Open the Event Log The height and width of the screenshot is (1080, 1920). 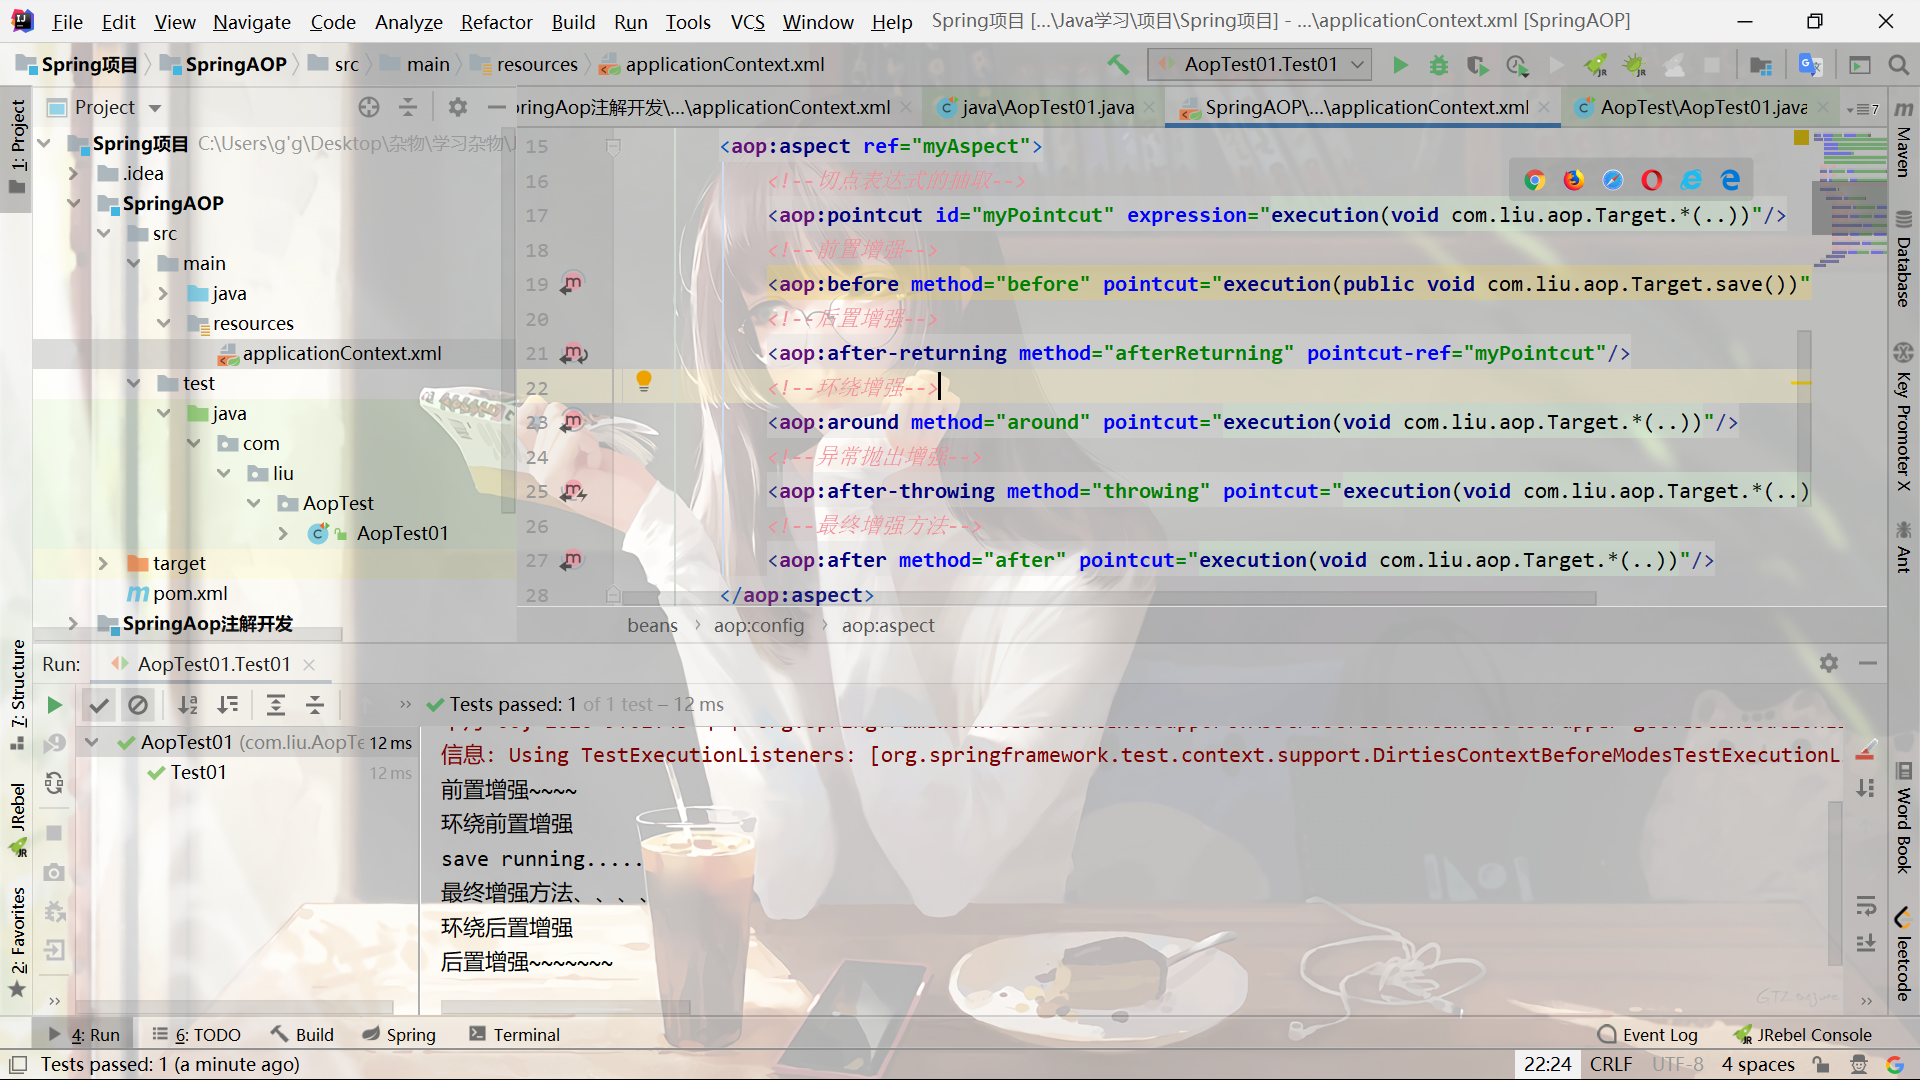pyautogui.click(x=1648, y=1035)
